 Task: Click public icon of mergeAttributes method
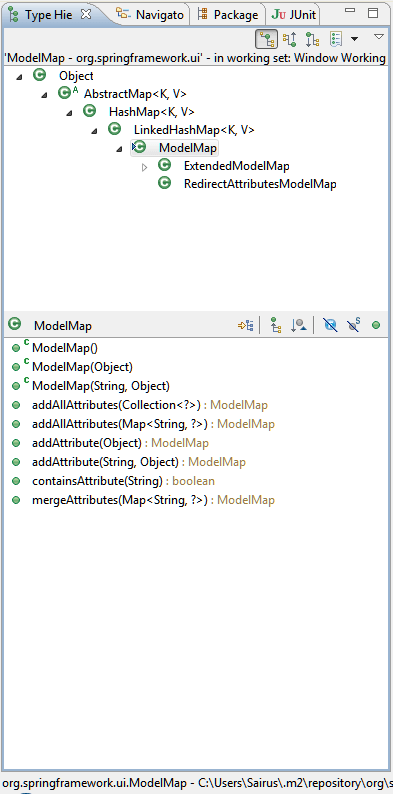pos(16,500)
